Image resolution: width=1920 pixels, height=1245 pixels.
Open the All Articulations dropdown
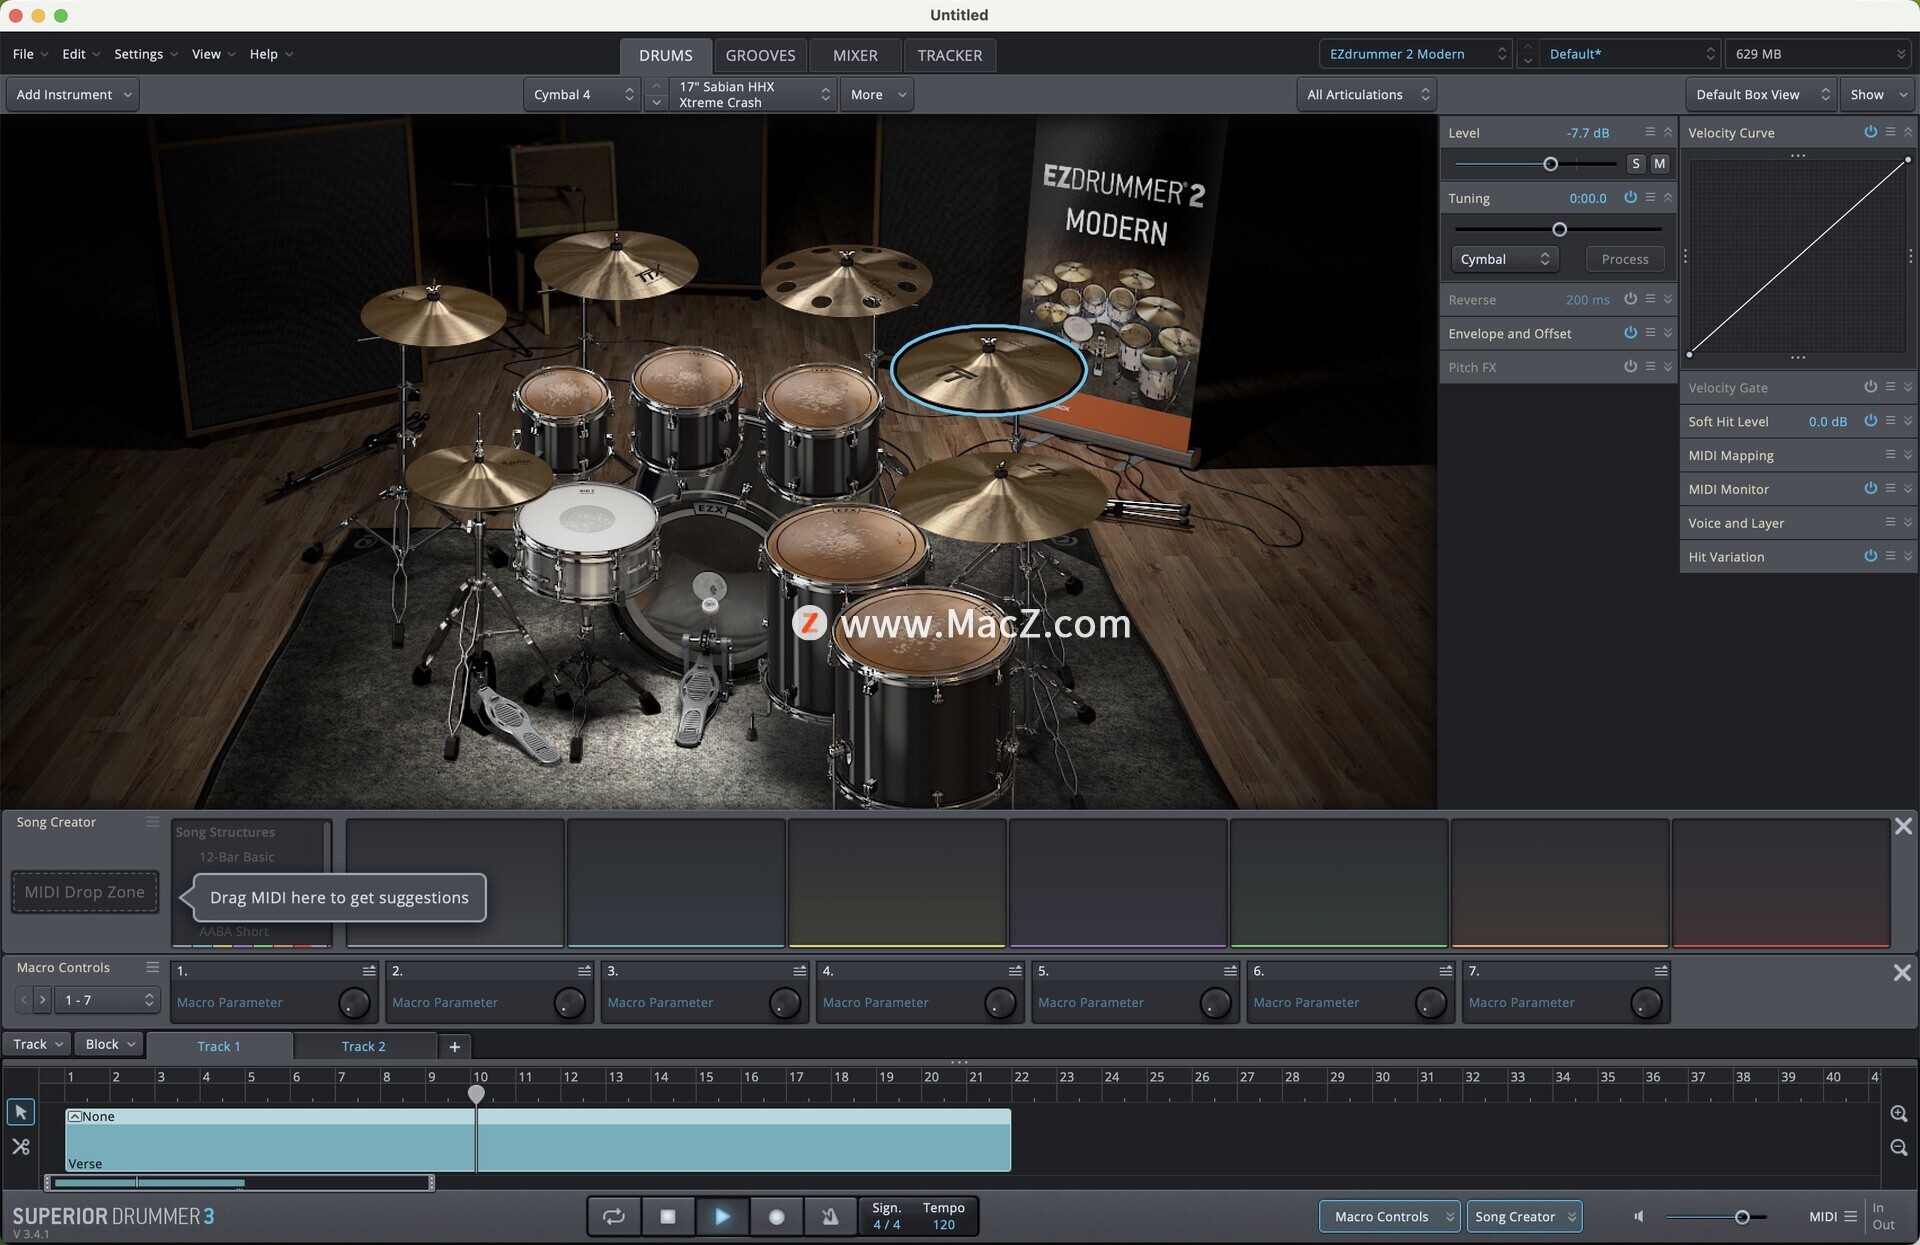tap(1367, 94)
